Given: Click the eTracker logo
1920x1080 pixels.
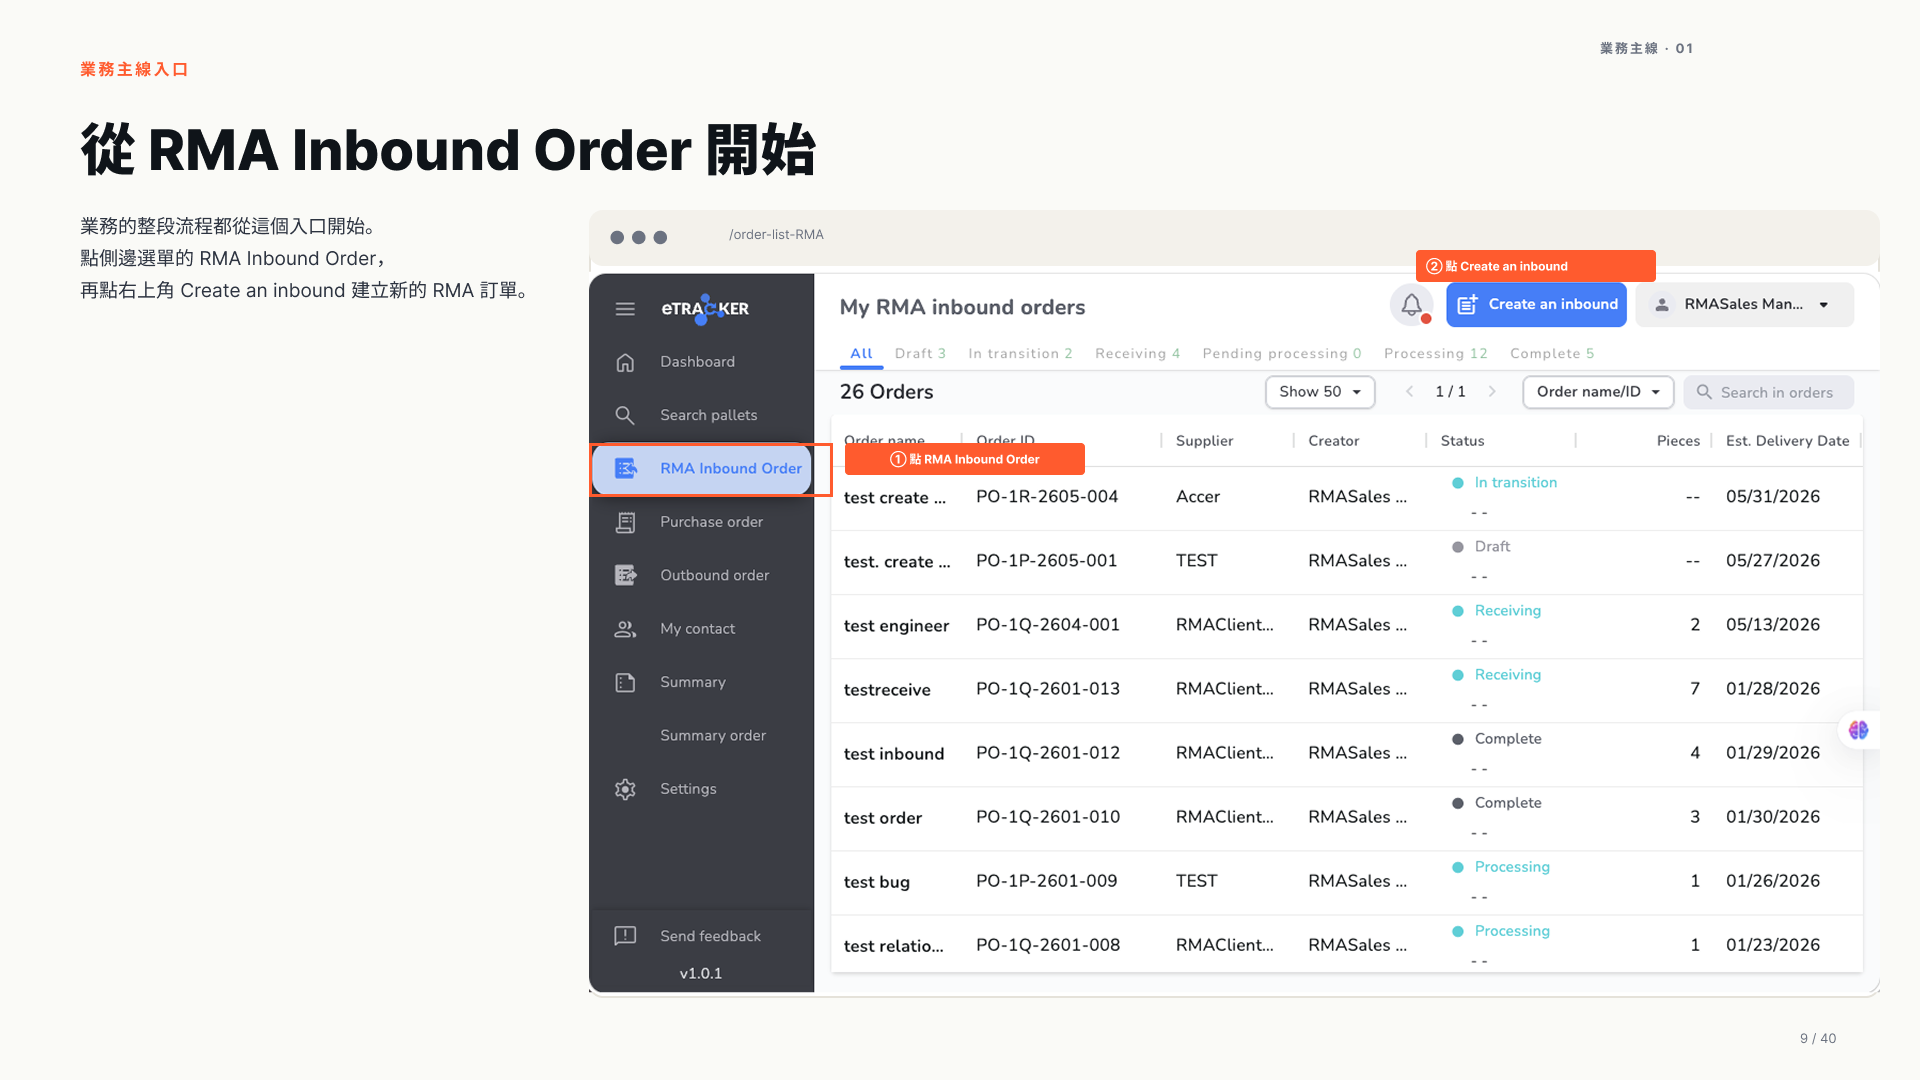Looking at the screenshot, I should pos(705,309).
